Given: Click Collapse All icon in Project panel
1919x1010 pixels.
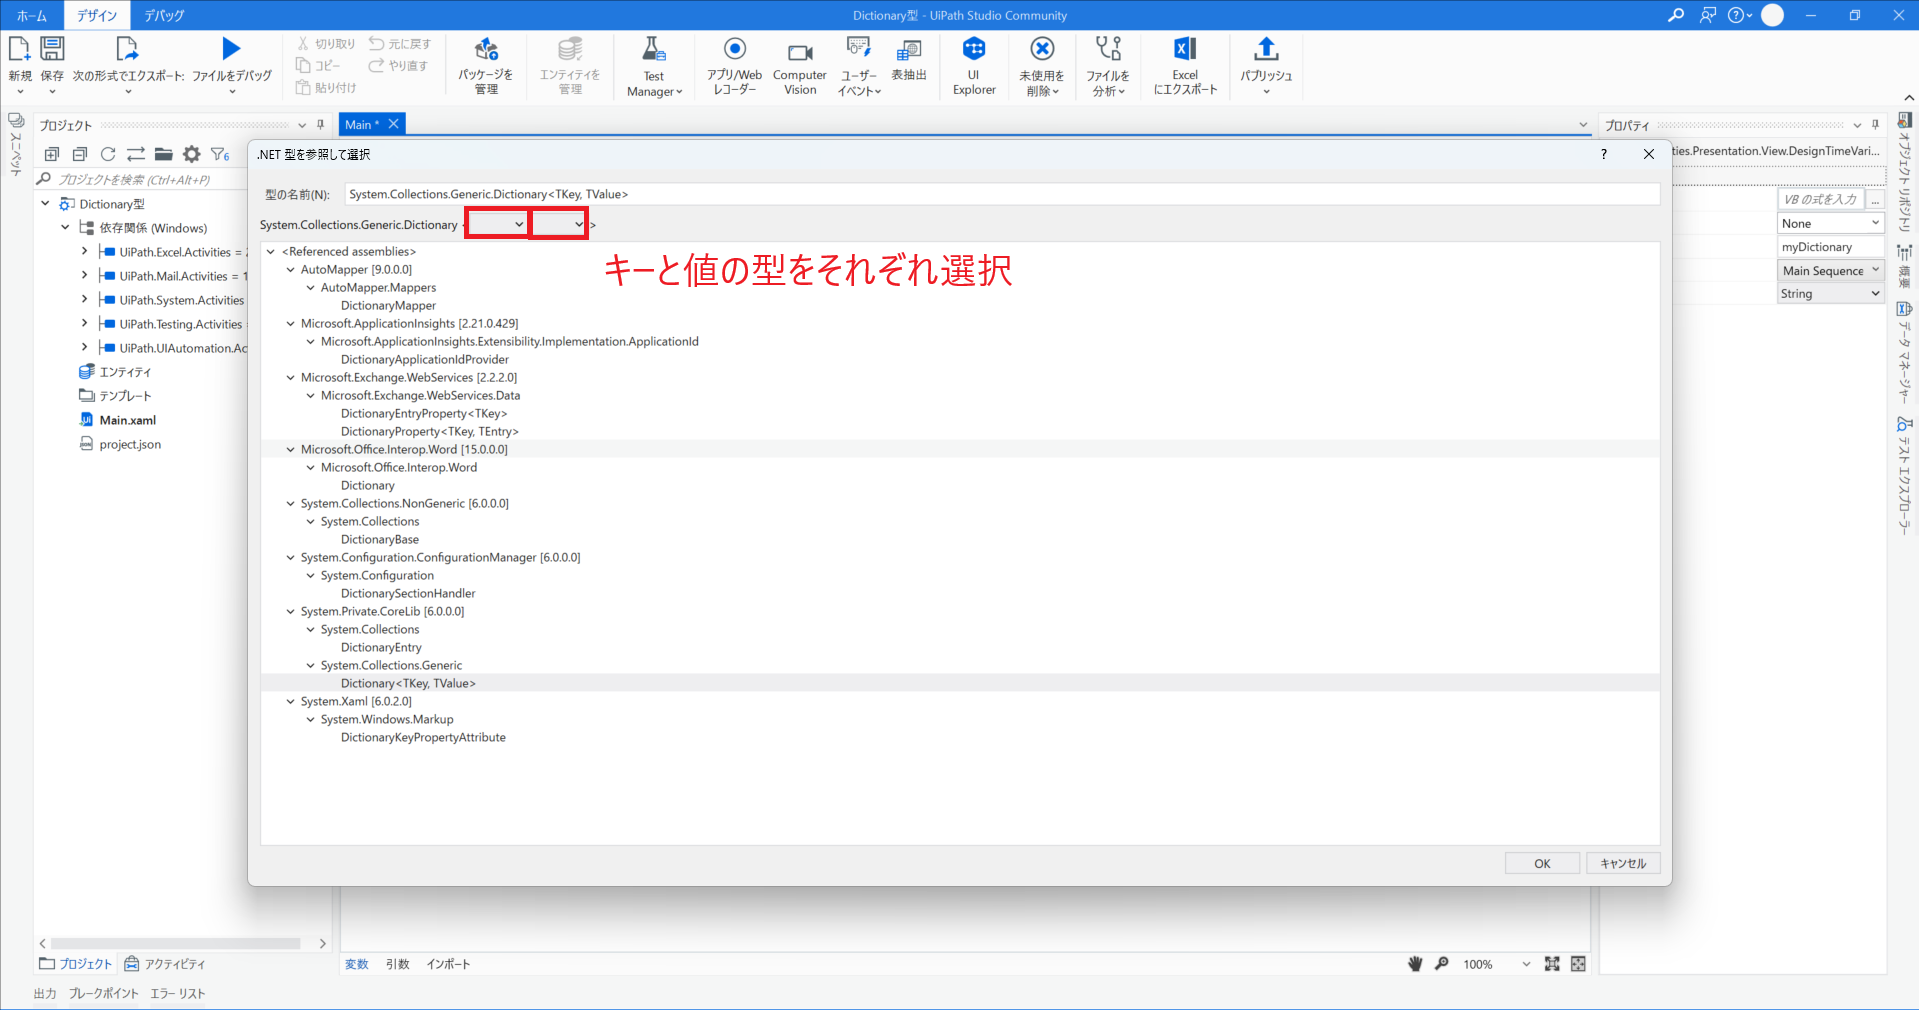Looking at the screenshot, I should pos(80,154).
